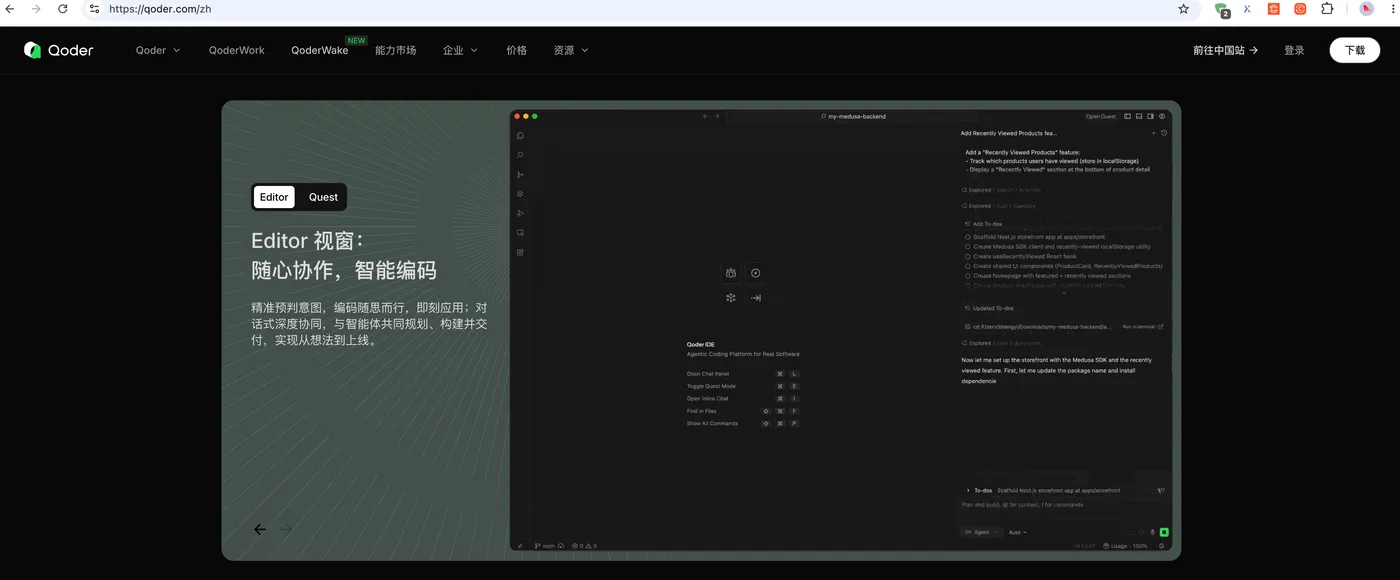Expand the to-do list with the down chevron
The width and height of the screenshot is (1400, 580).
click(x=1064, y=293)
